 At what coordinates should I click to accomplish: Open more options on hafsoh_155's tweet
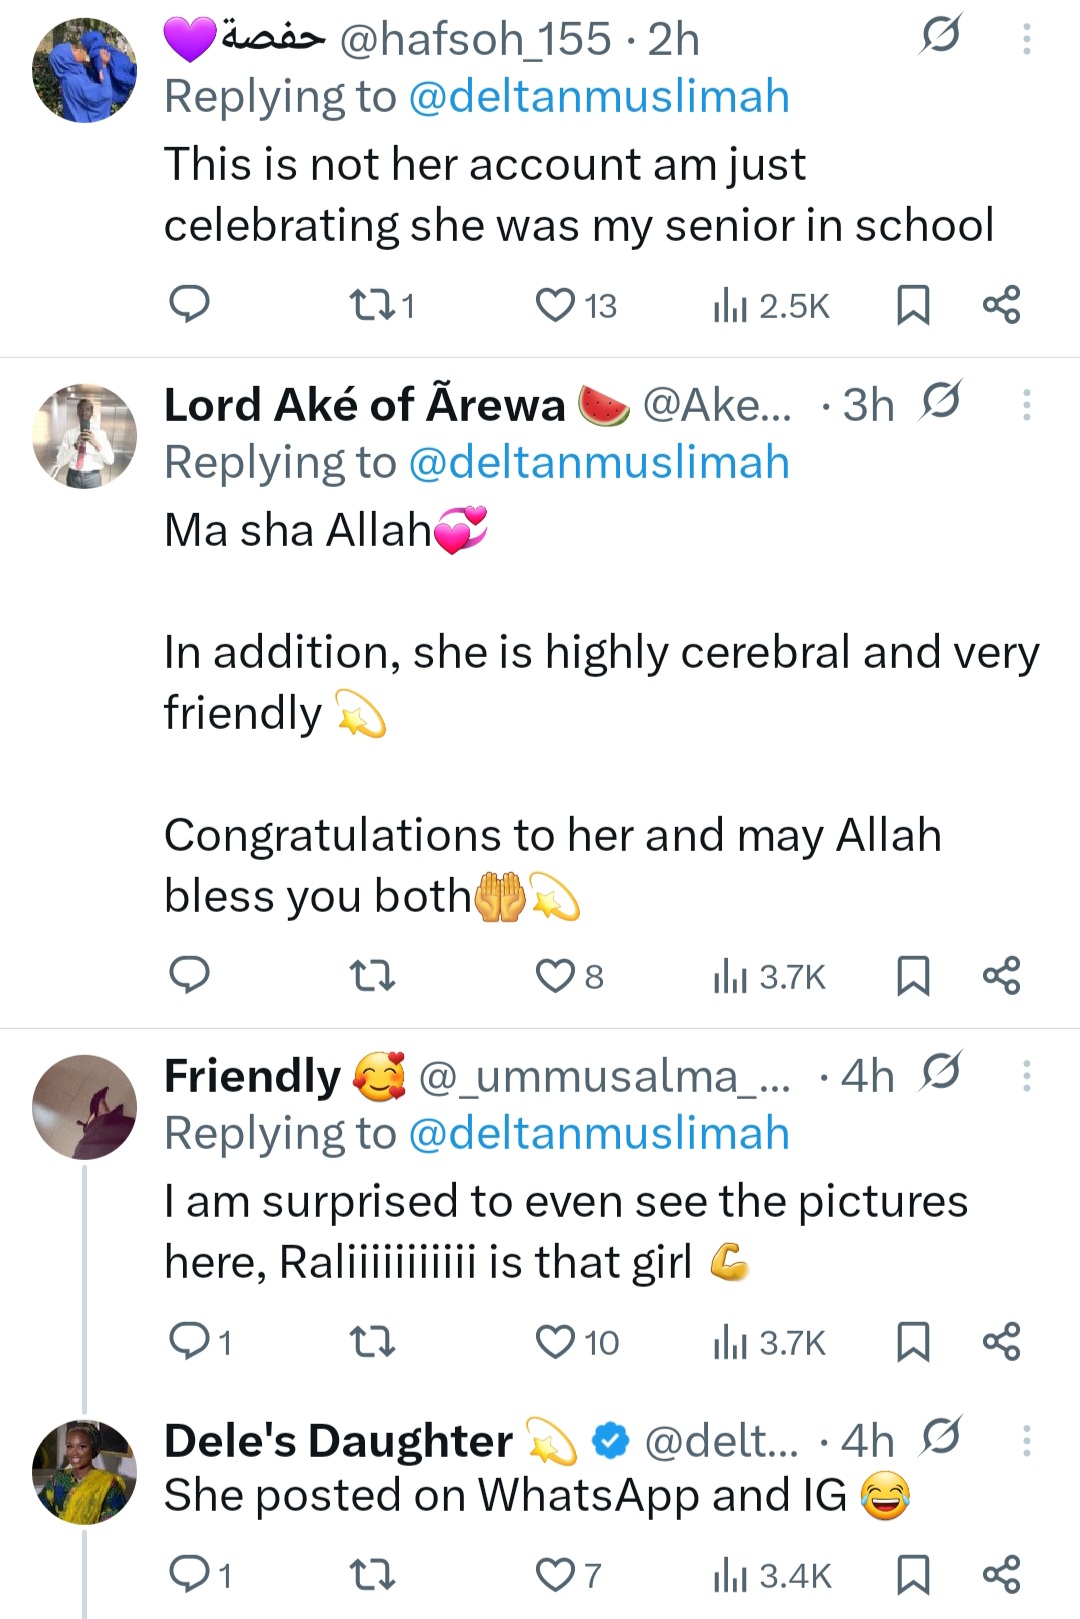1026,39
